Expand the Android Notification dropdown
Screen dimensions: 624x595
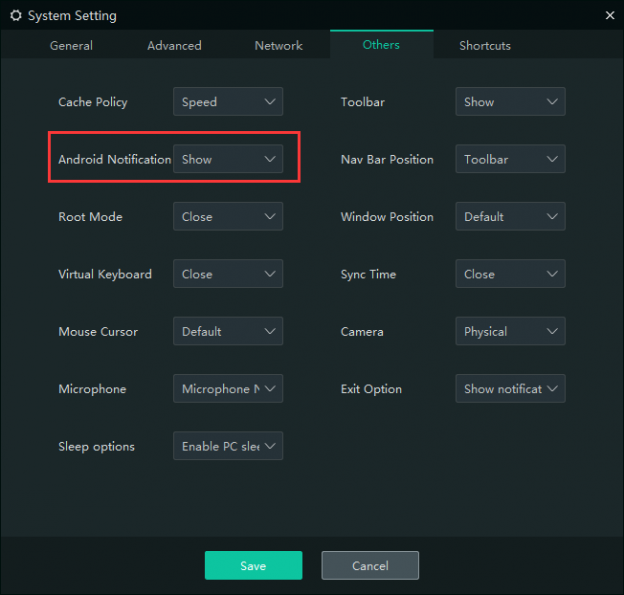(228, 159)
